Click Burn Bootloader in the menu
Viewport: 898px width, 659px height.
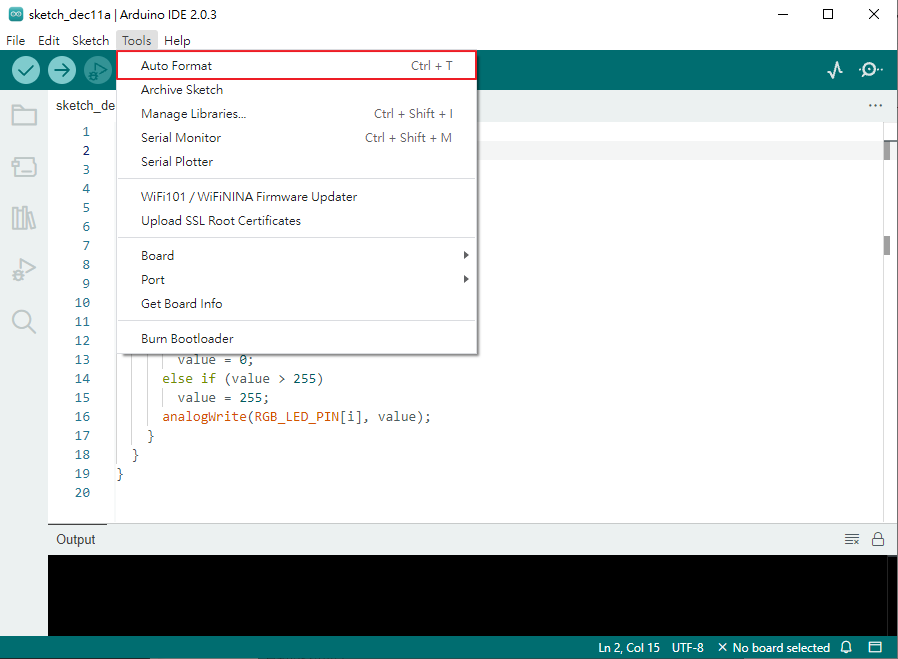[x=187, y=339]
